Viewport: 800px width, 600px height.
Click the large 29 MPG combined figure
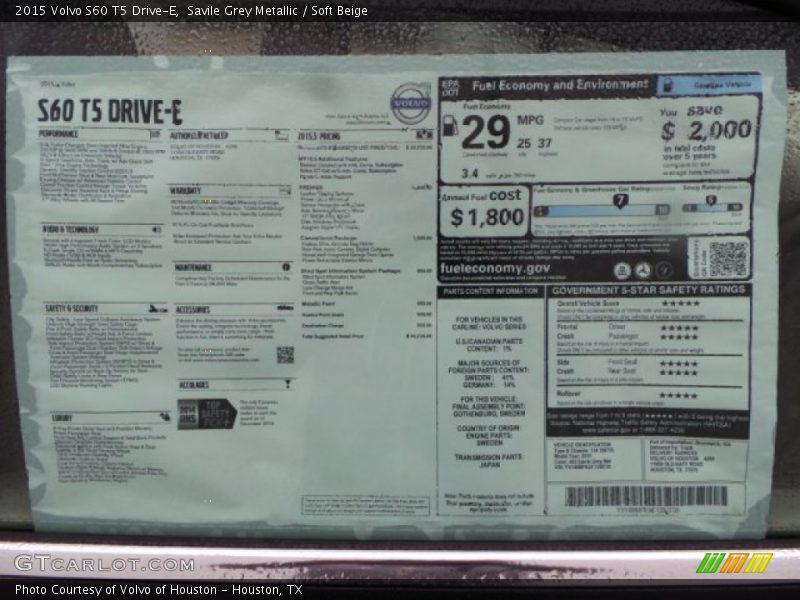486,132
